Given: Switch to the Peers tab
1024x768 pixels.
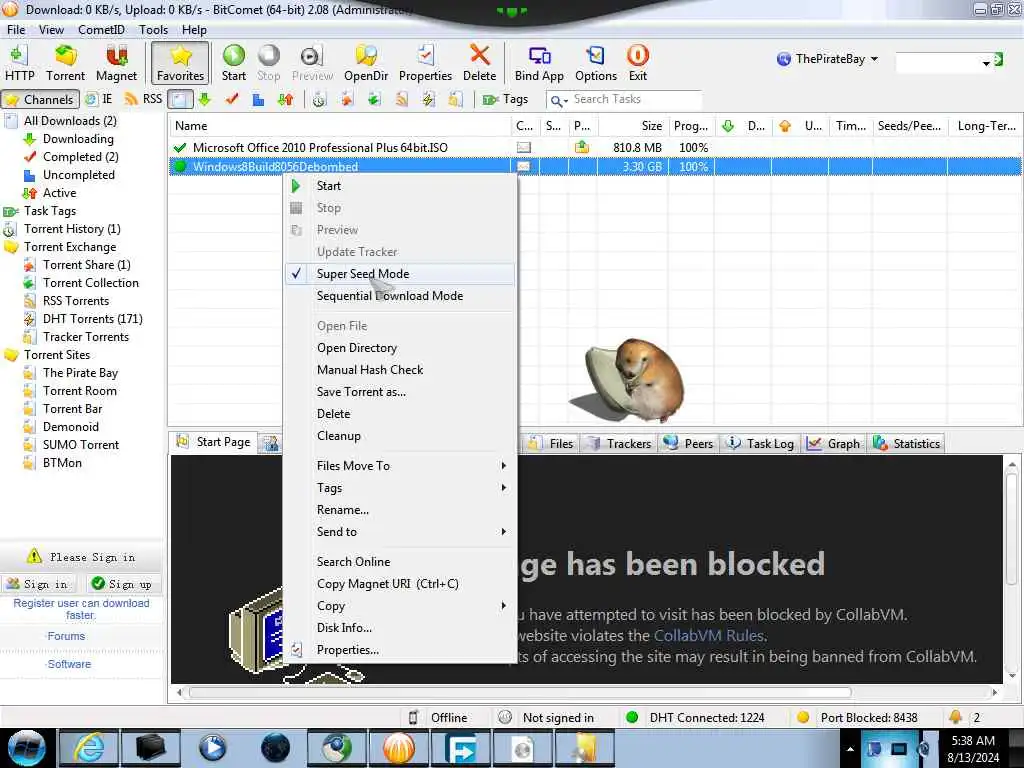Looking at the screenshot, I should [688, 443].
